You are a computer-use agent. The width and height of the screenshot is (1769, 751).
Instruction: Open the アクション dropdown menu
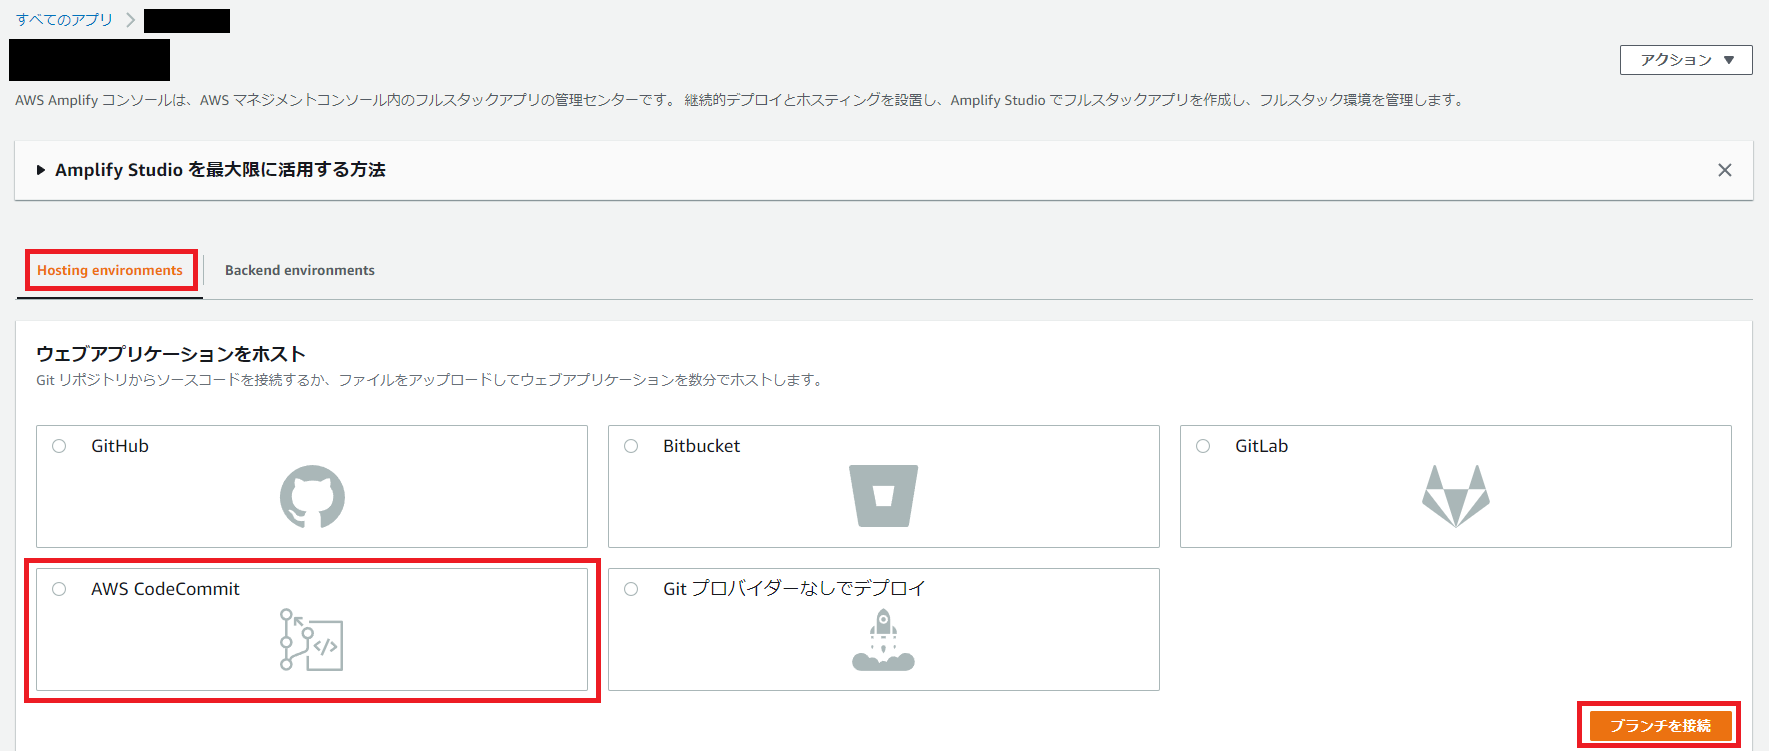click(1686, 60)
